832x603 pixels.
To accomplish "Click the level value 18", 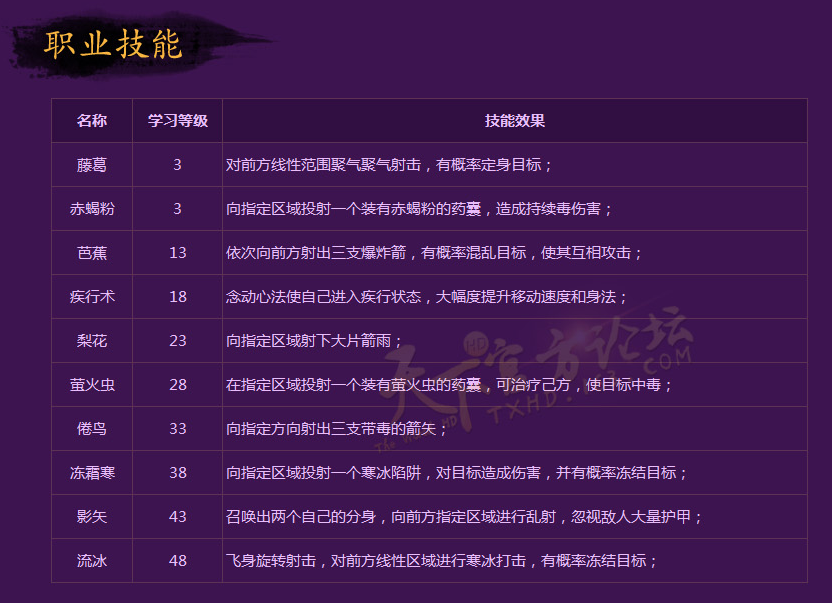I will pyautogui.click(x=178, y=297).
